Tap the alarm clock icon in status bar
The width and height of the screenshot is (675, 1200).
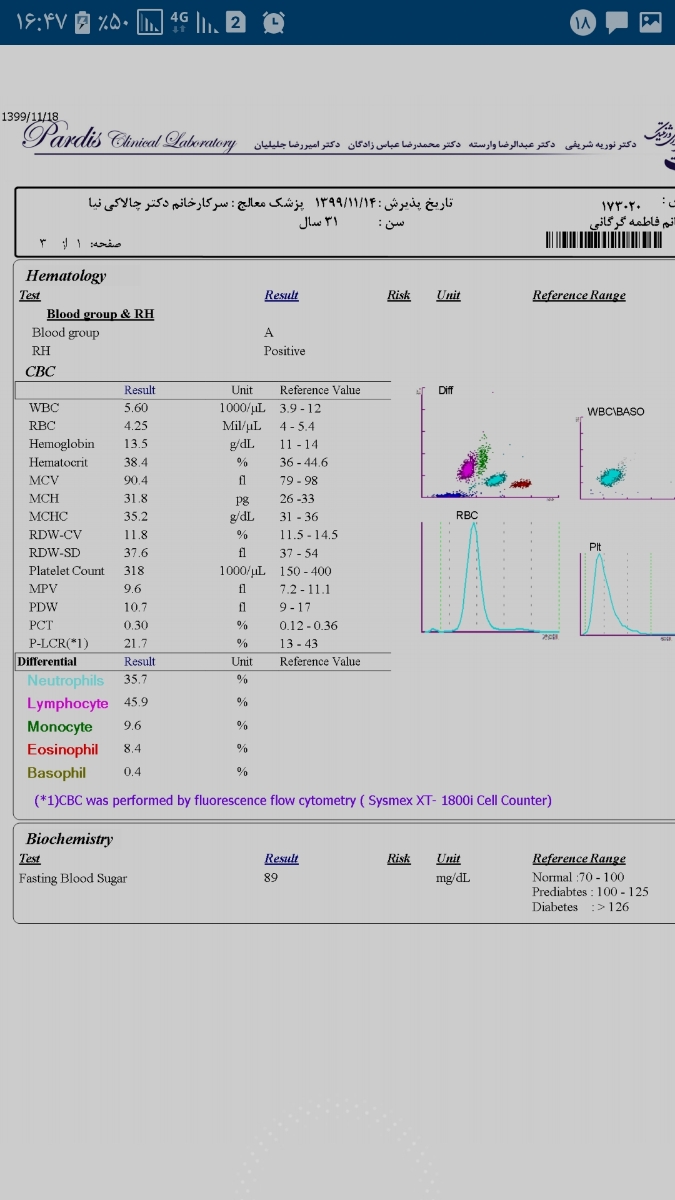click(272, 21)
